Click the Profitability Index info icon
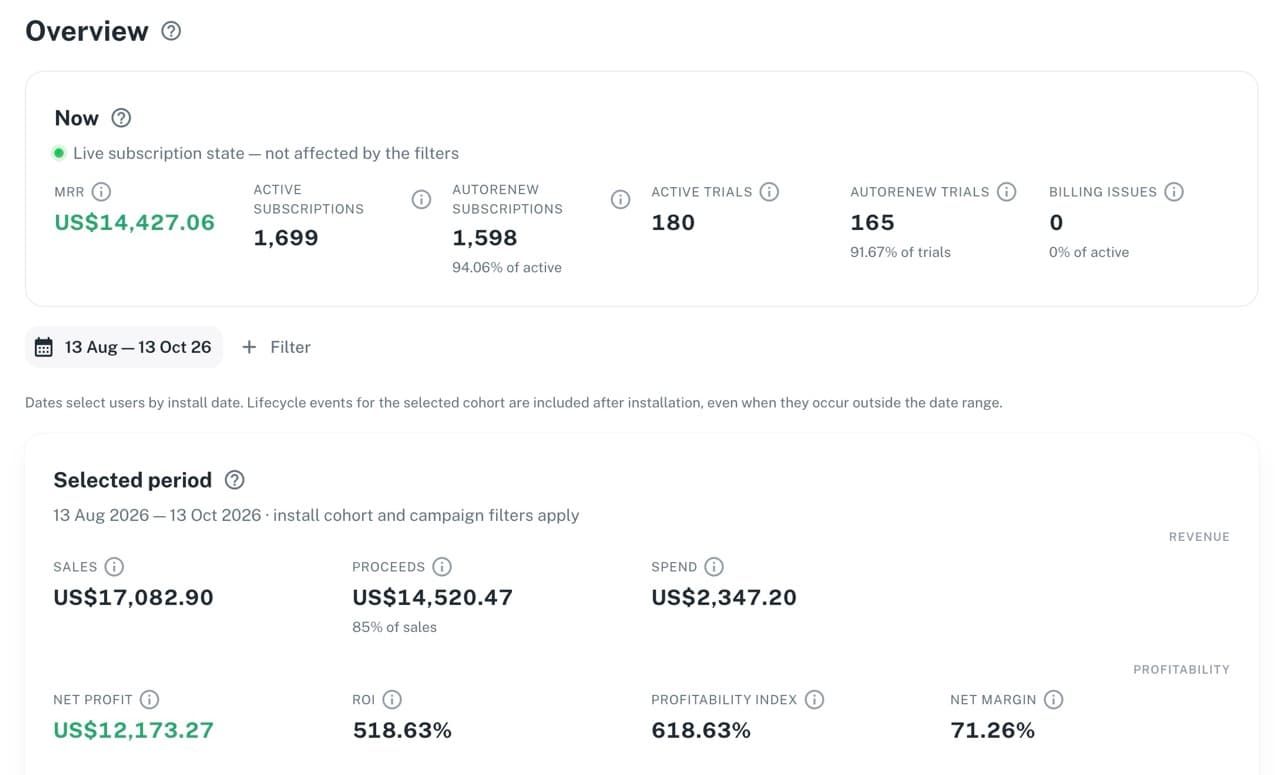This screenshot has width=1280, height=775. click(814, 699)
